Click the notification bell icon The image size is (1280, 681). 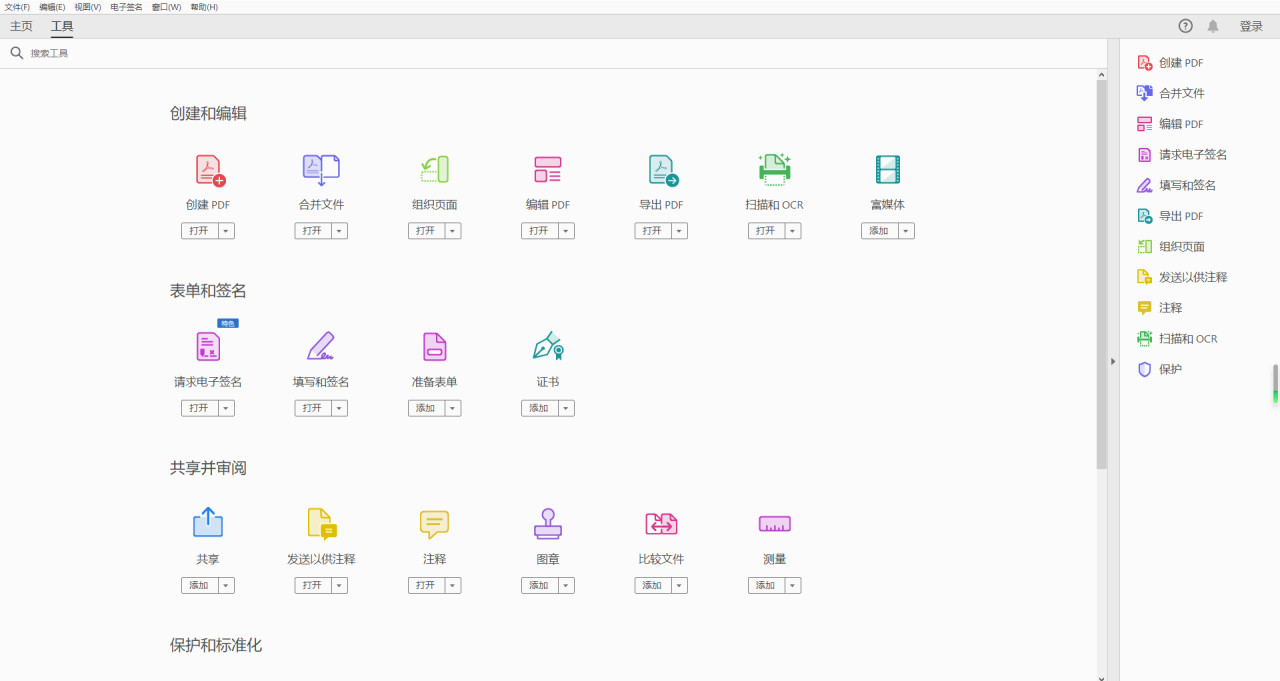coord(1213,26)
